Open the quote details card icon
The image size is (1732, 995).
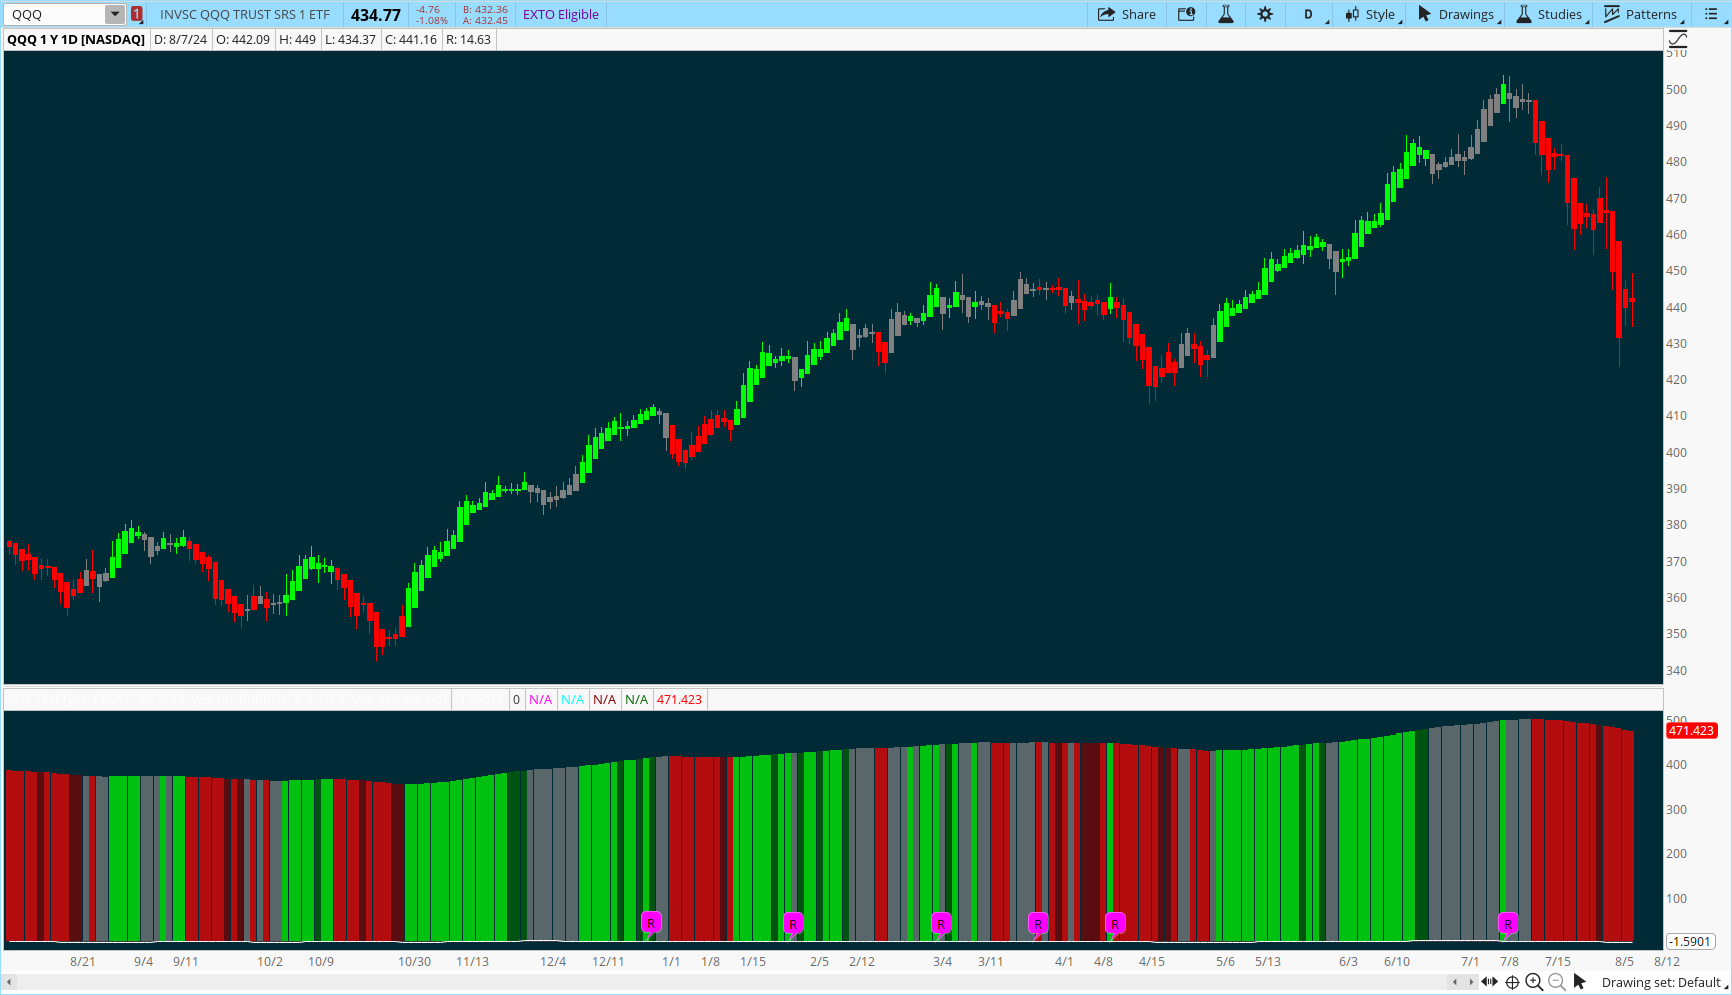click(1186, 14)
